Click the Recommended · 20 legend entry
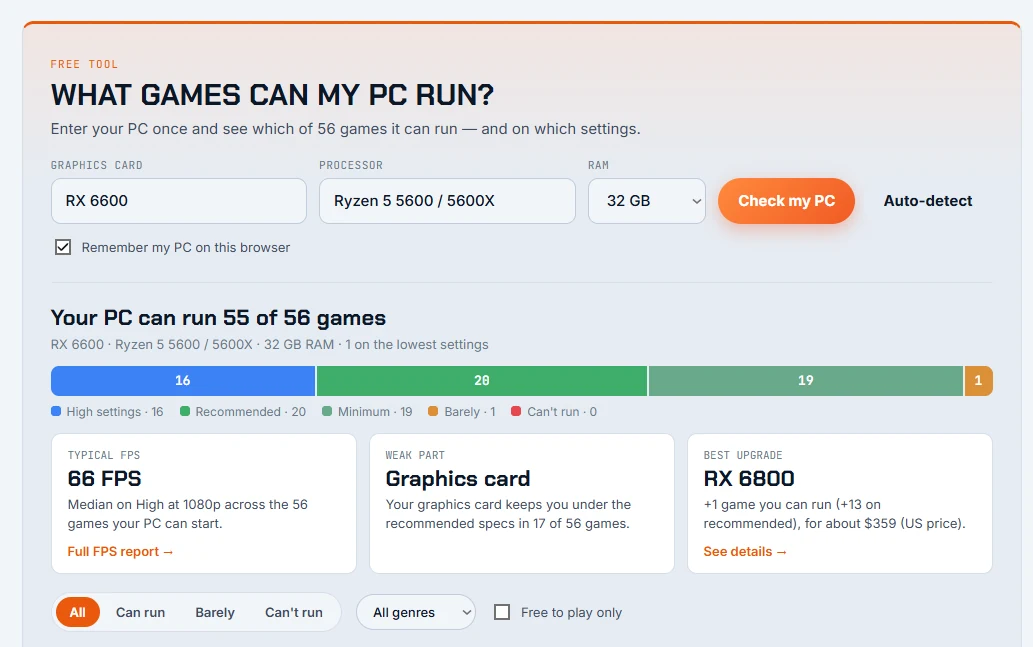The height and width of the screenshot is (647, 1033). click(x=243, y=412)
